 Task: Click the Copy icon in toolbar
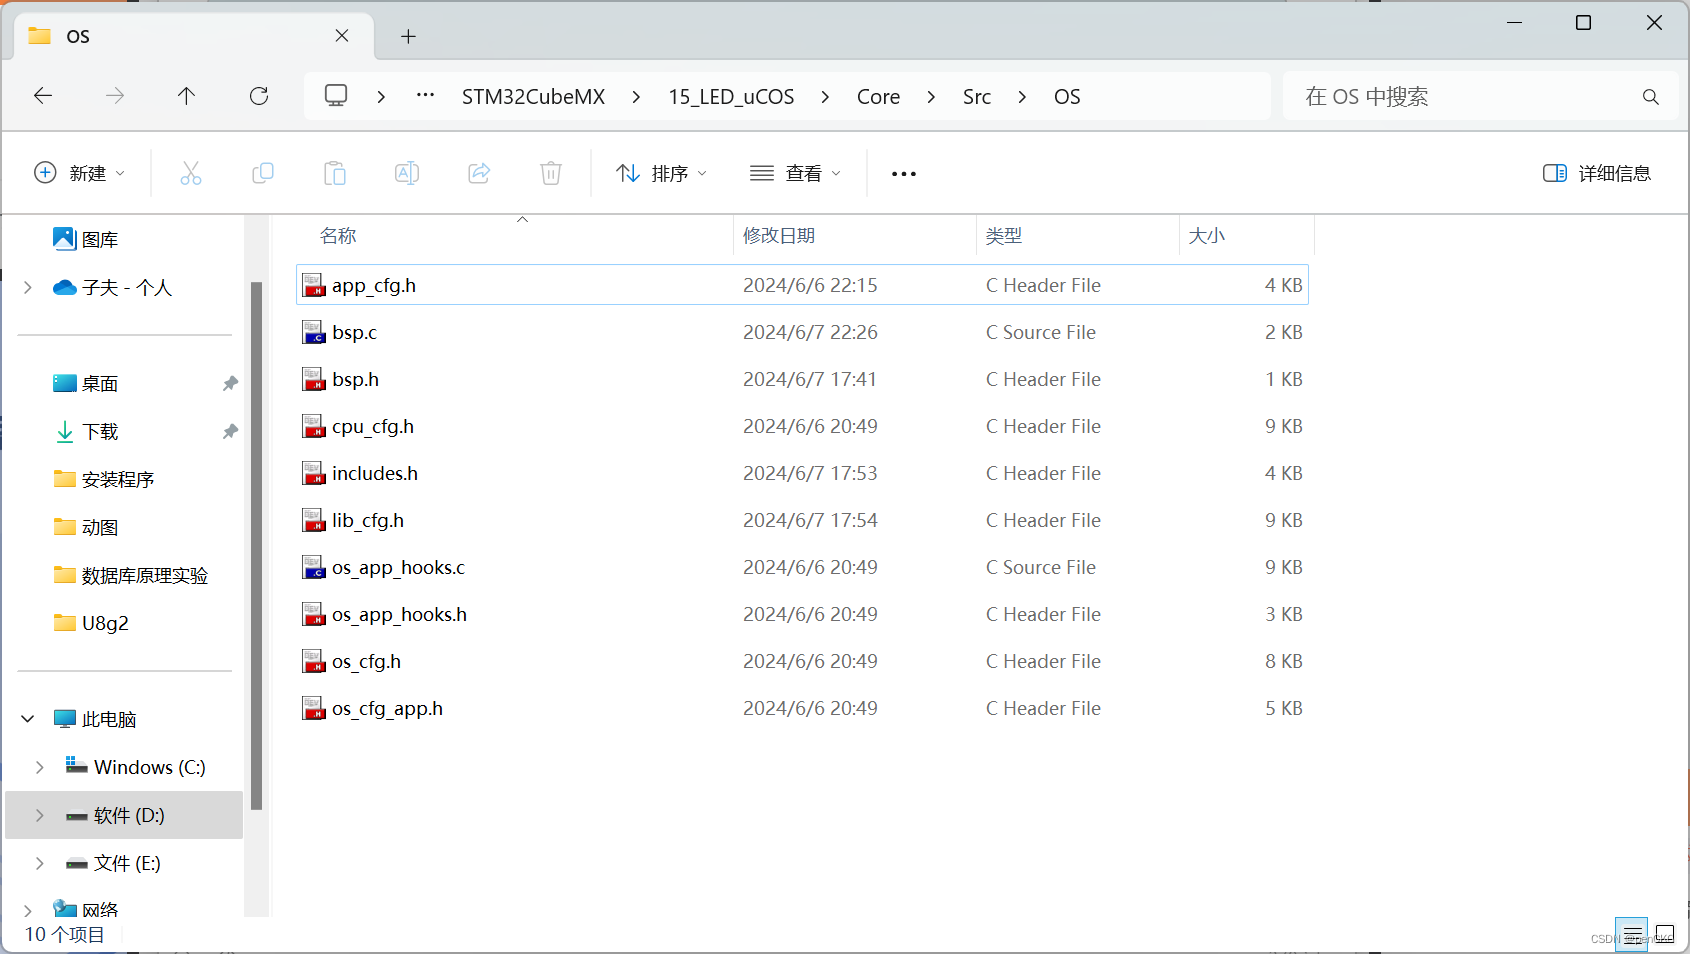263,173
